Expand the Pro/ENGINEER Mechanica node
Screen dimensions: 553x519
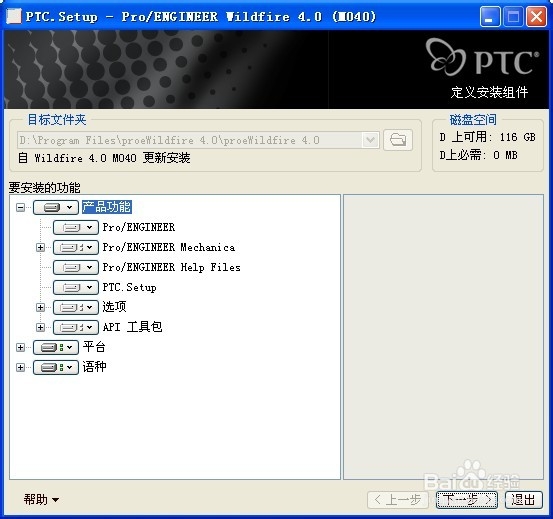(41, 248)
